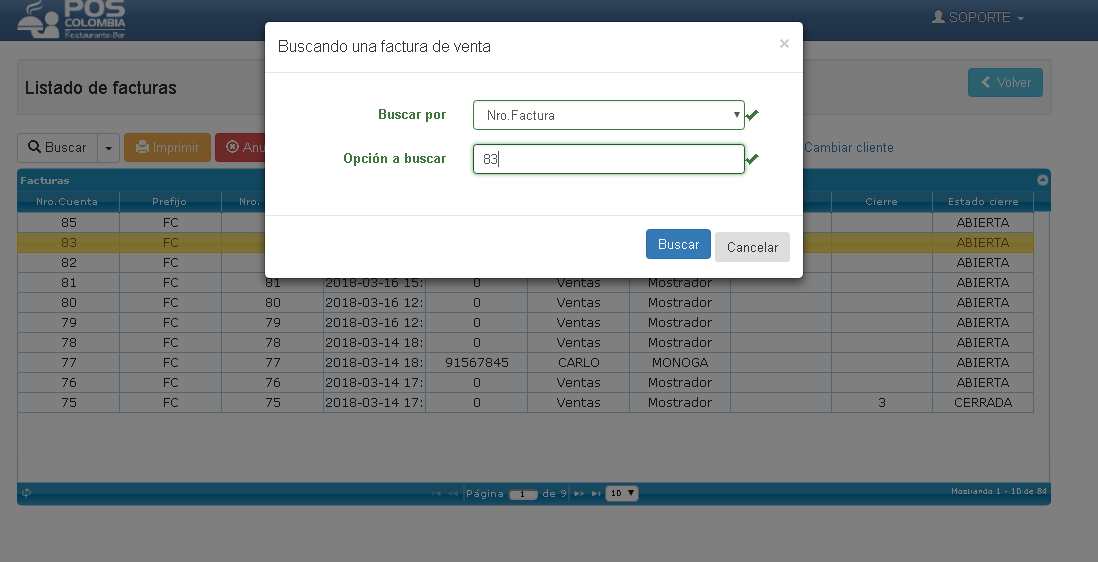Viewport: 1098px width, 562px height.
Task: Cancel the invoice search dialog
Action: pyautogui.click(x=752, y=247)
